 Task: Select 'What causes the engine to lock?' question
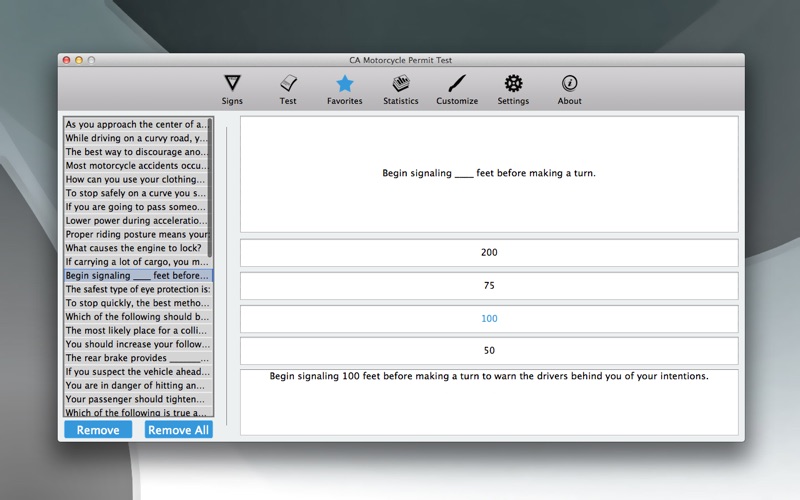point(136,248)
